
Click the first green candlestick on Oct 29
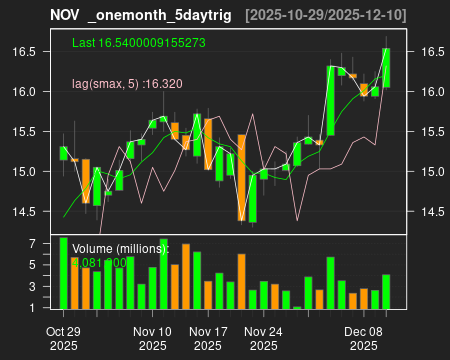[x=63, y=153]
